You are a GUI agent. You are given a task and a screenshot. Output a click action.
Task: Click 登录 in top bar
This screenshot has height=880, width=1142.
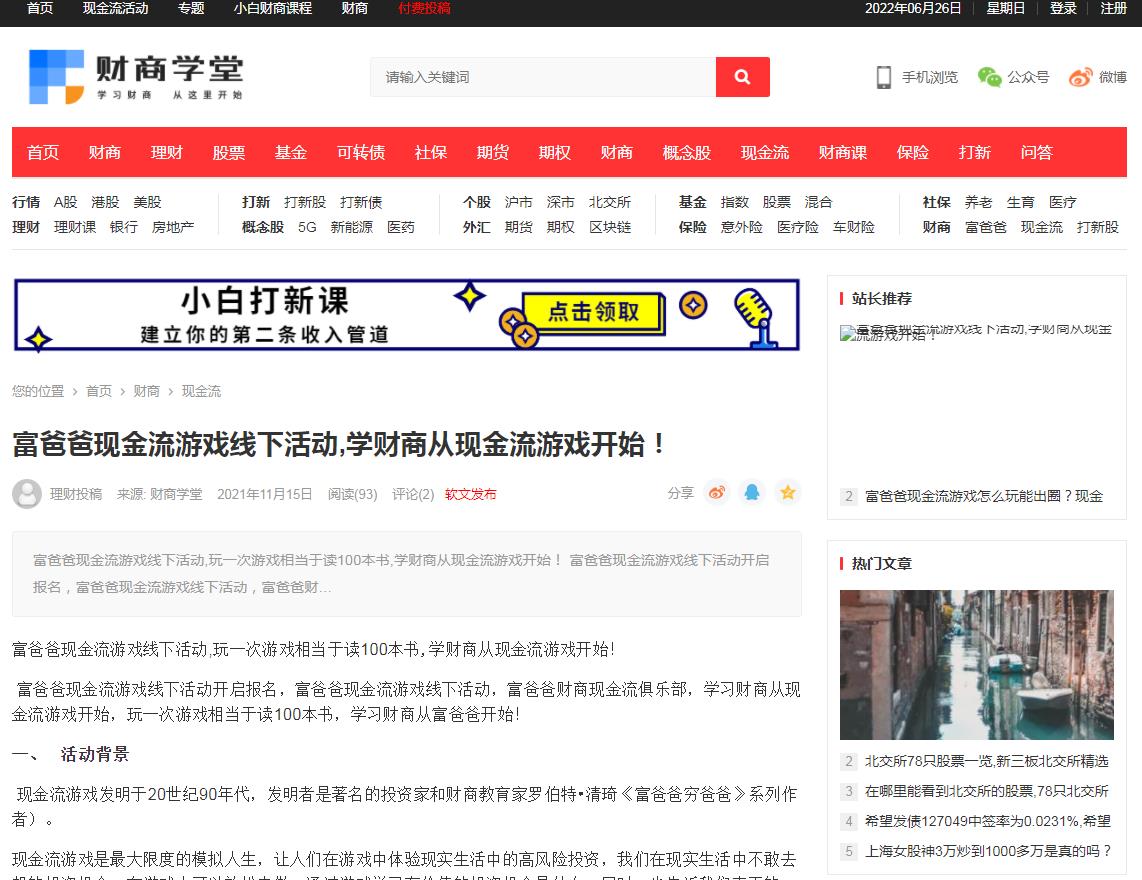[x=1063, y=8]
